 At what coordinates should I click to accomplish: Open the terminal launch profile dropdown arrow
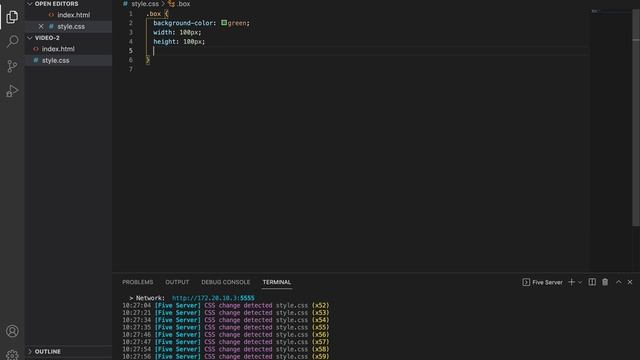click(580, 282)
